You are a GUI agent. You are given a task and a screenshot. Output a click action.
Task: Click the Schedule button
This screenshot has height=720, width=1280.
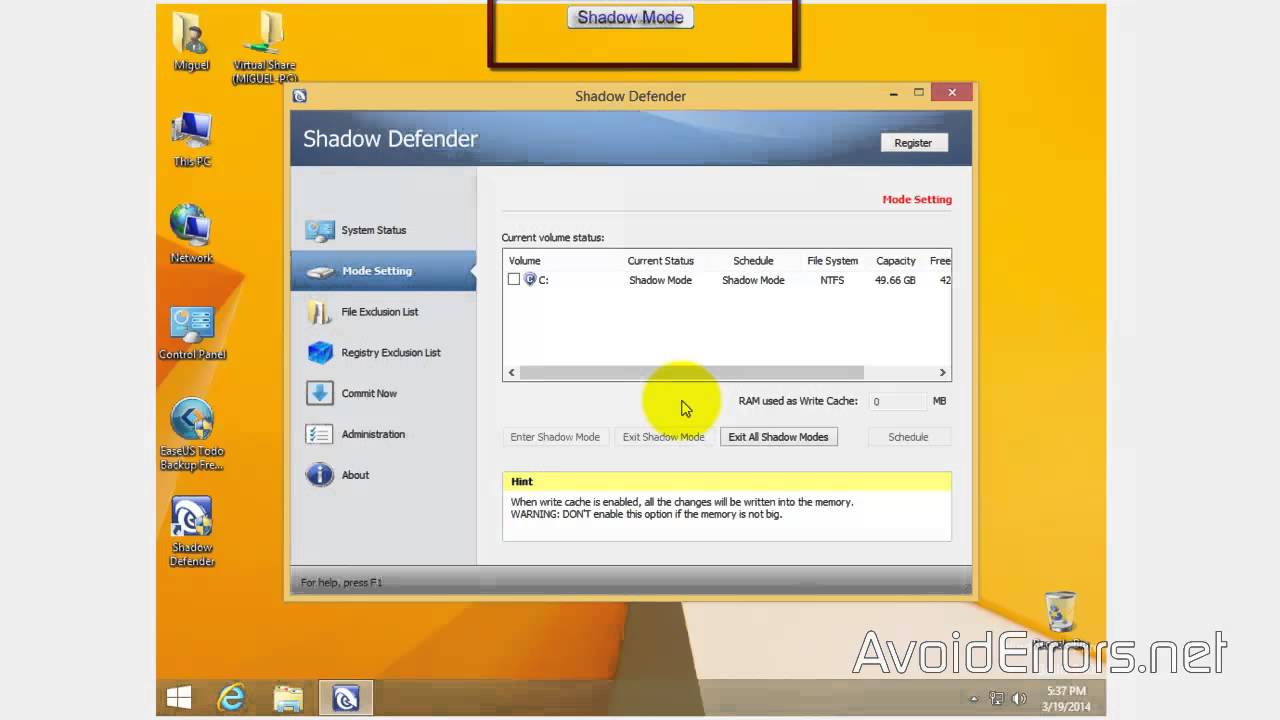tap(908, 437)
